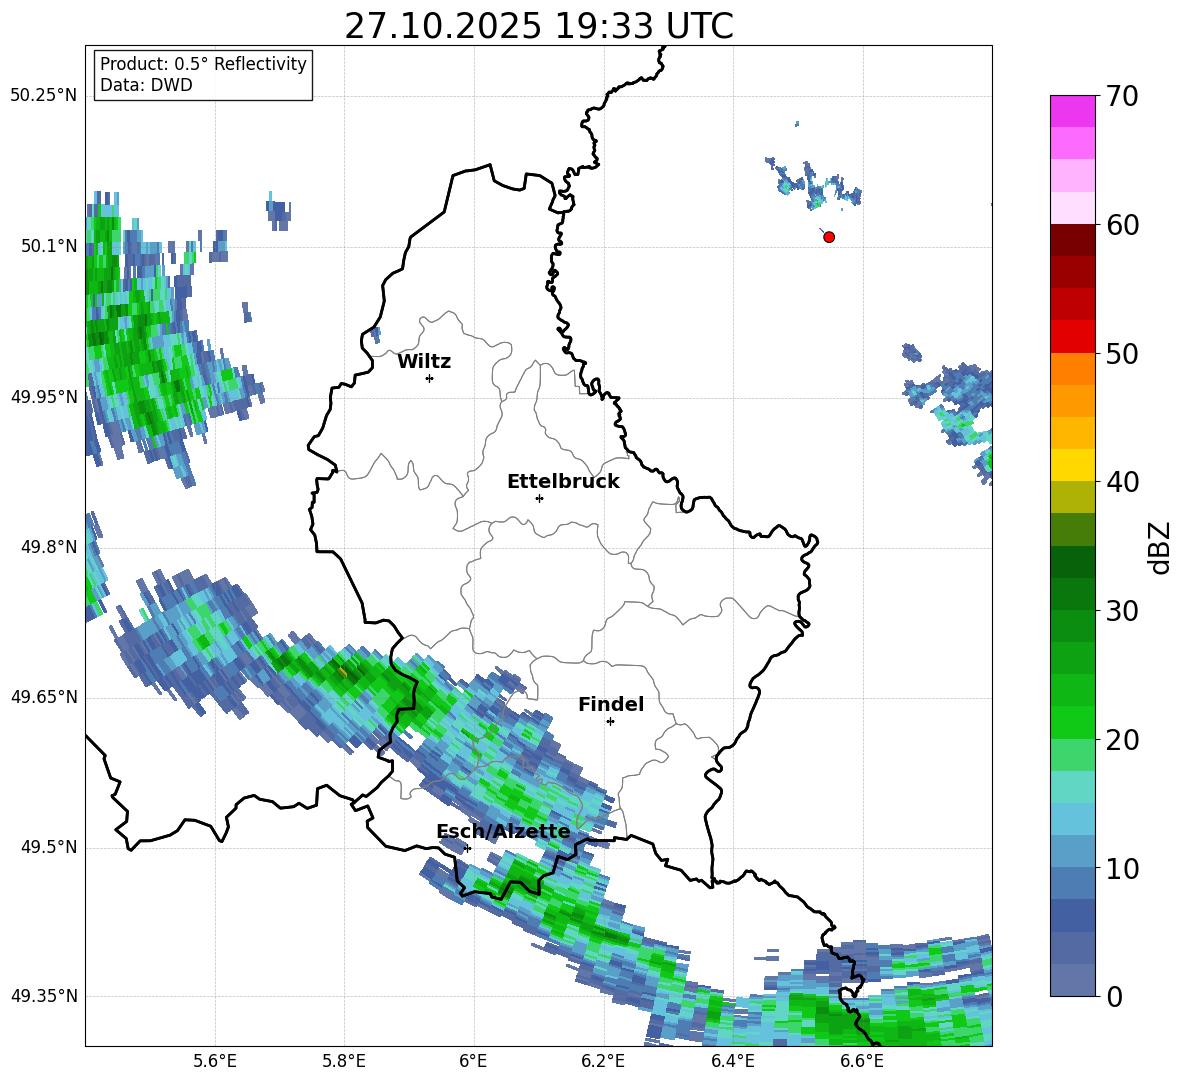
Task: Click the colorbar "10" tick label
Action: click(x=1122, y=869)
